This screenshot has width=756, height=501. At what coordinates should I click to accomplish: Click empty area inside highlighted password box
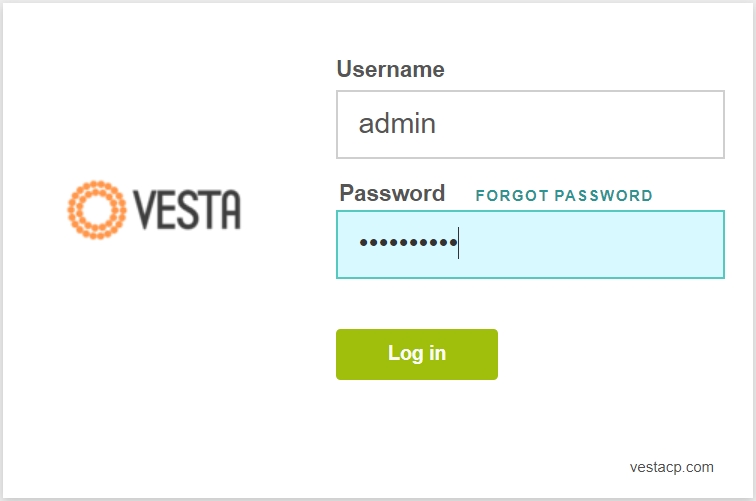tap(591, 244)
